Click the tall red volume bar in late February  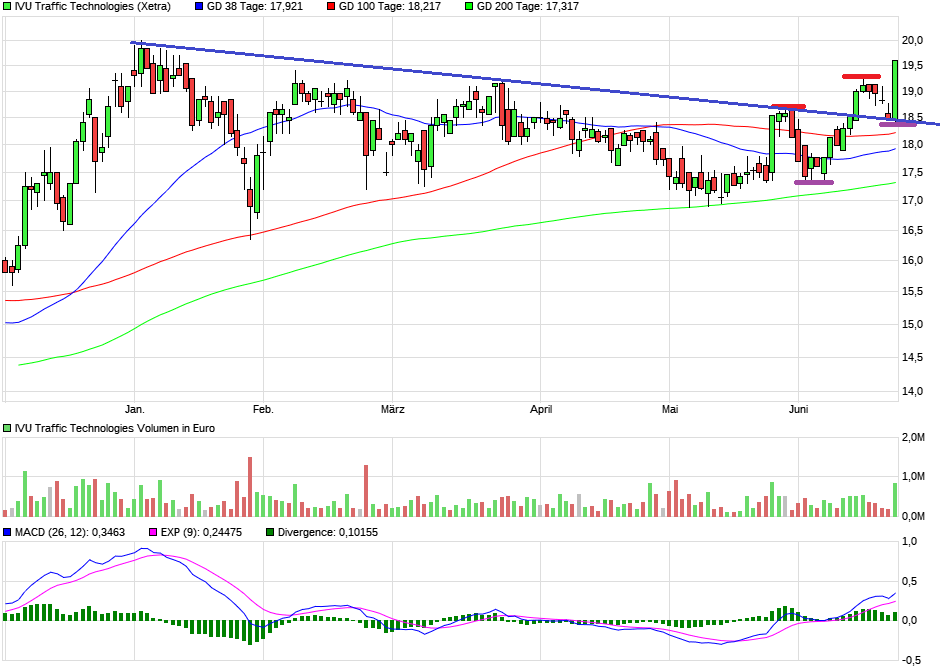click(366, 491)
